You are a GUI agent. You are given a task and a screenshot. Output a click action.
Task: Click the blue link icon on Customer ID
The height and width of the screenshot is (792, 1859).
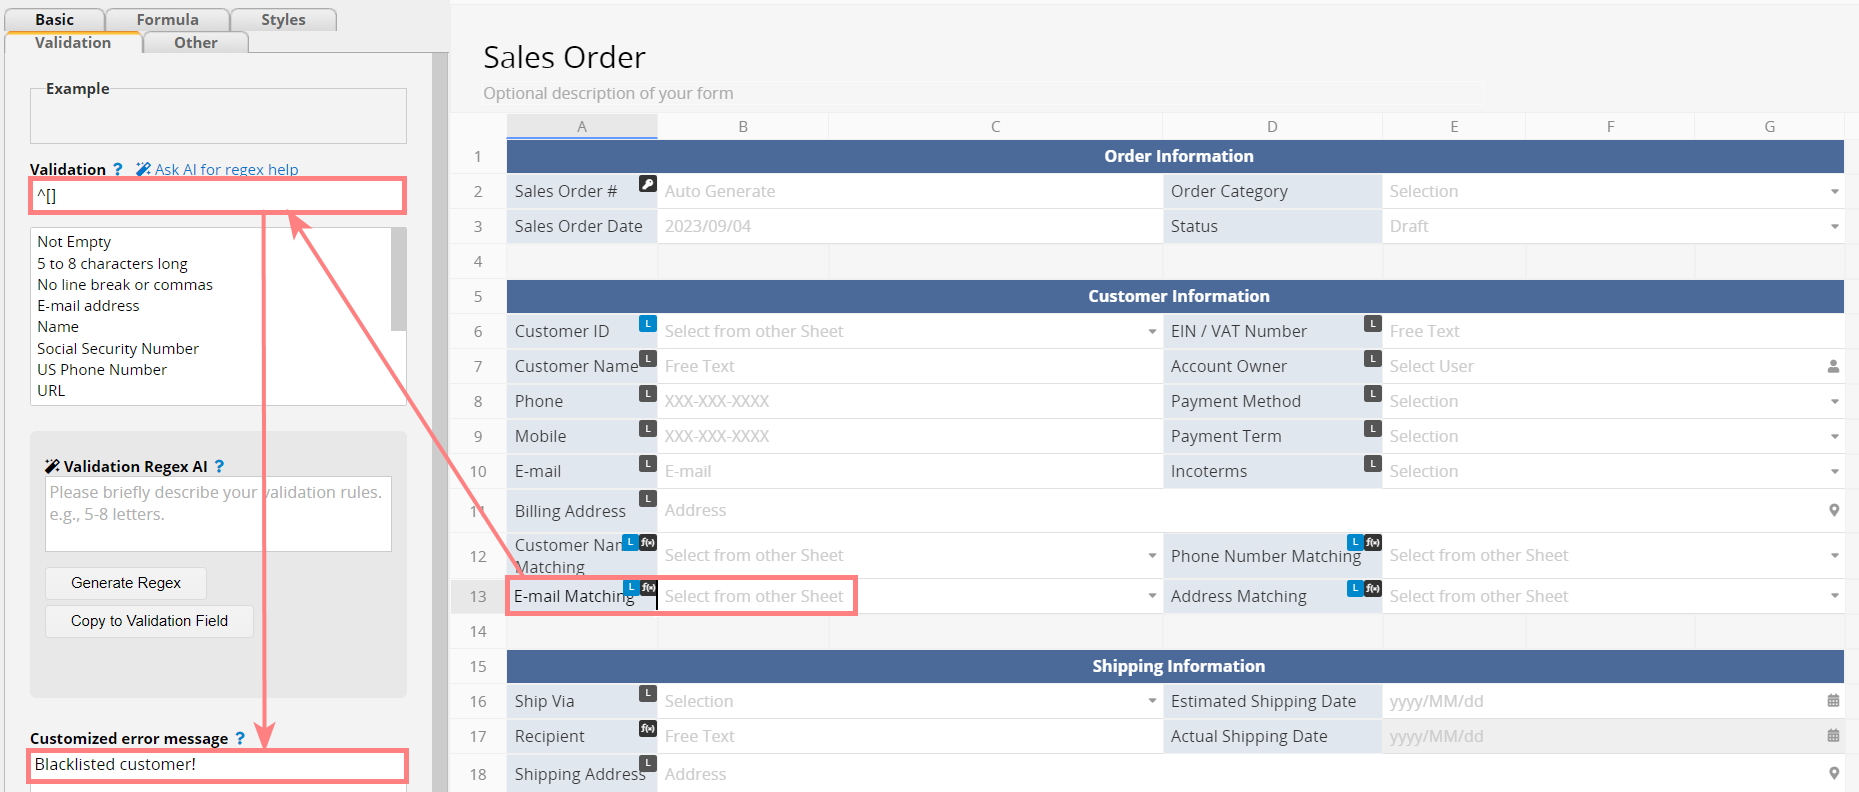(647, 324)
